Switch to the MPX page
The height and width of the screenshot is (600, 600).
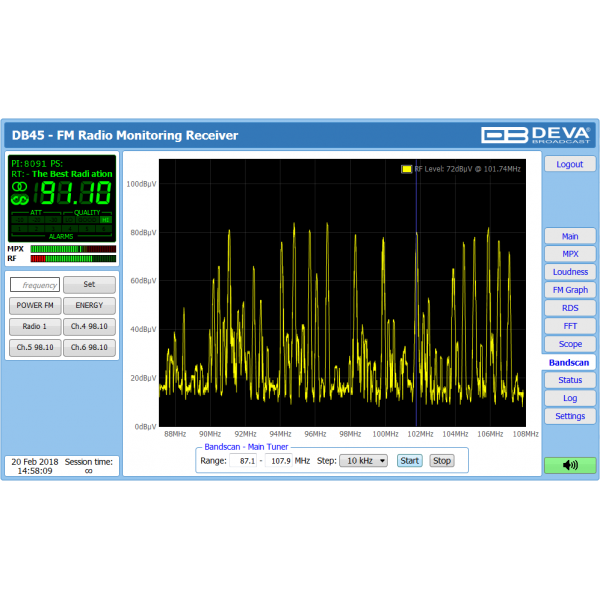tap(570, 254)
